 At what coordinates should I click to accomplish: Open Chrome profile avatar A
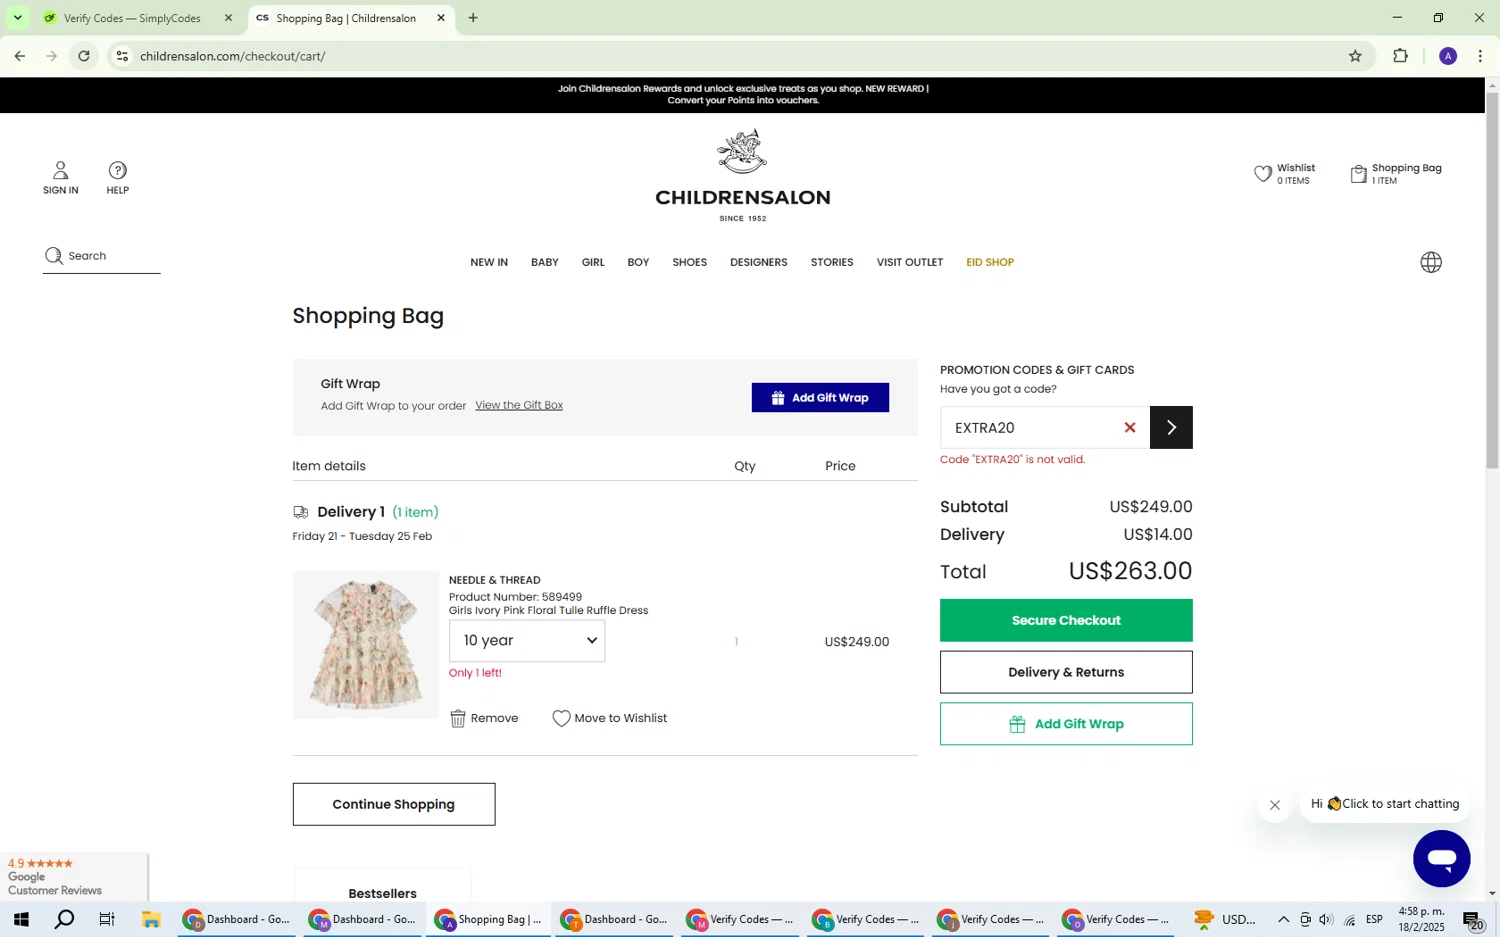pos(1447,56)
